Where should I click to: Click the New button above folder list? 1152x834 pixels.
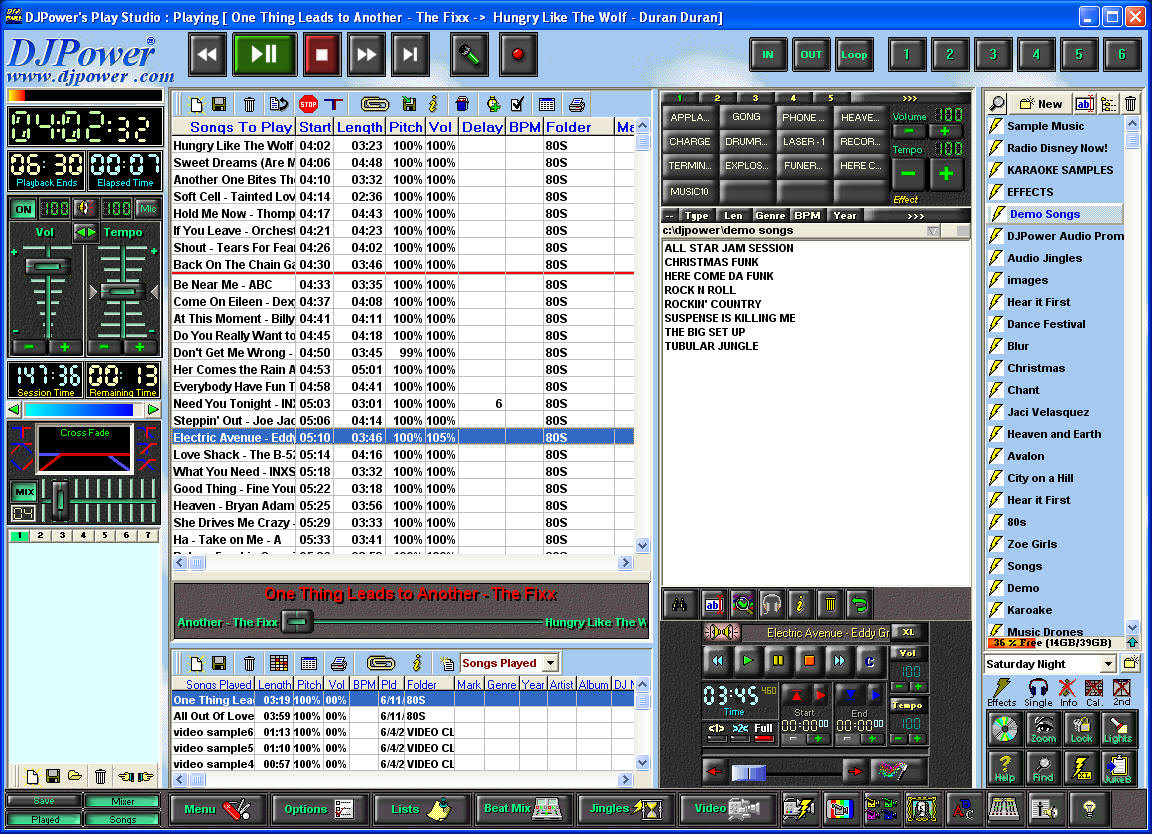[1041, 104]
